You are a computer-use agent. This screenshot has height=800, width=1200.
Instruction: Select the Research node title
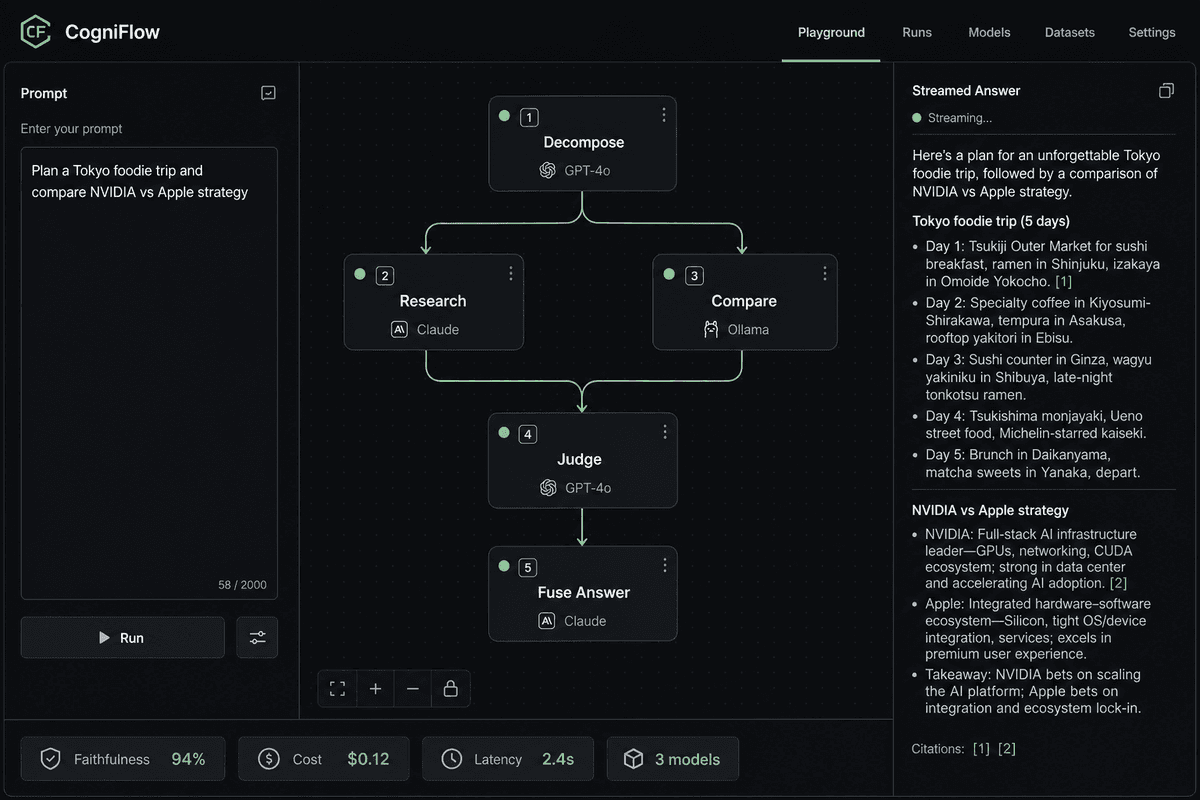433,301
